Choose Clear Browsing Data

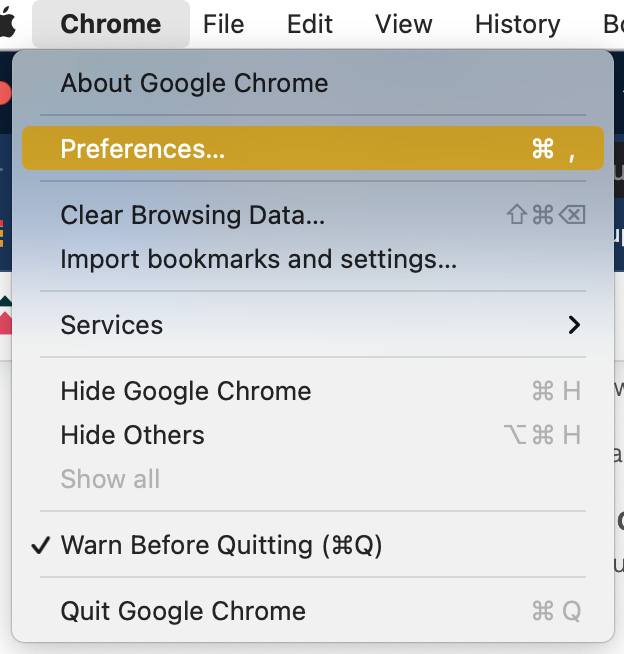tap(313, 215)
